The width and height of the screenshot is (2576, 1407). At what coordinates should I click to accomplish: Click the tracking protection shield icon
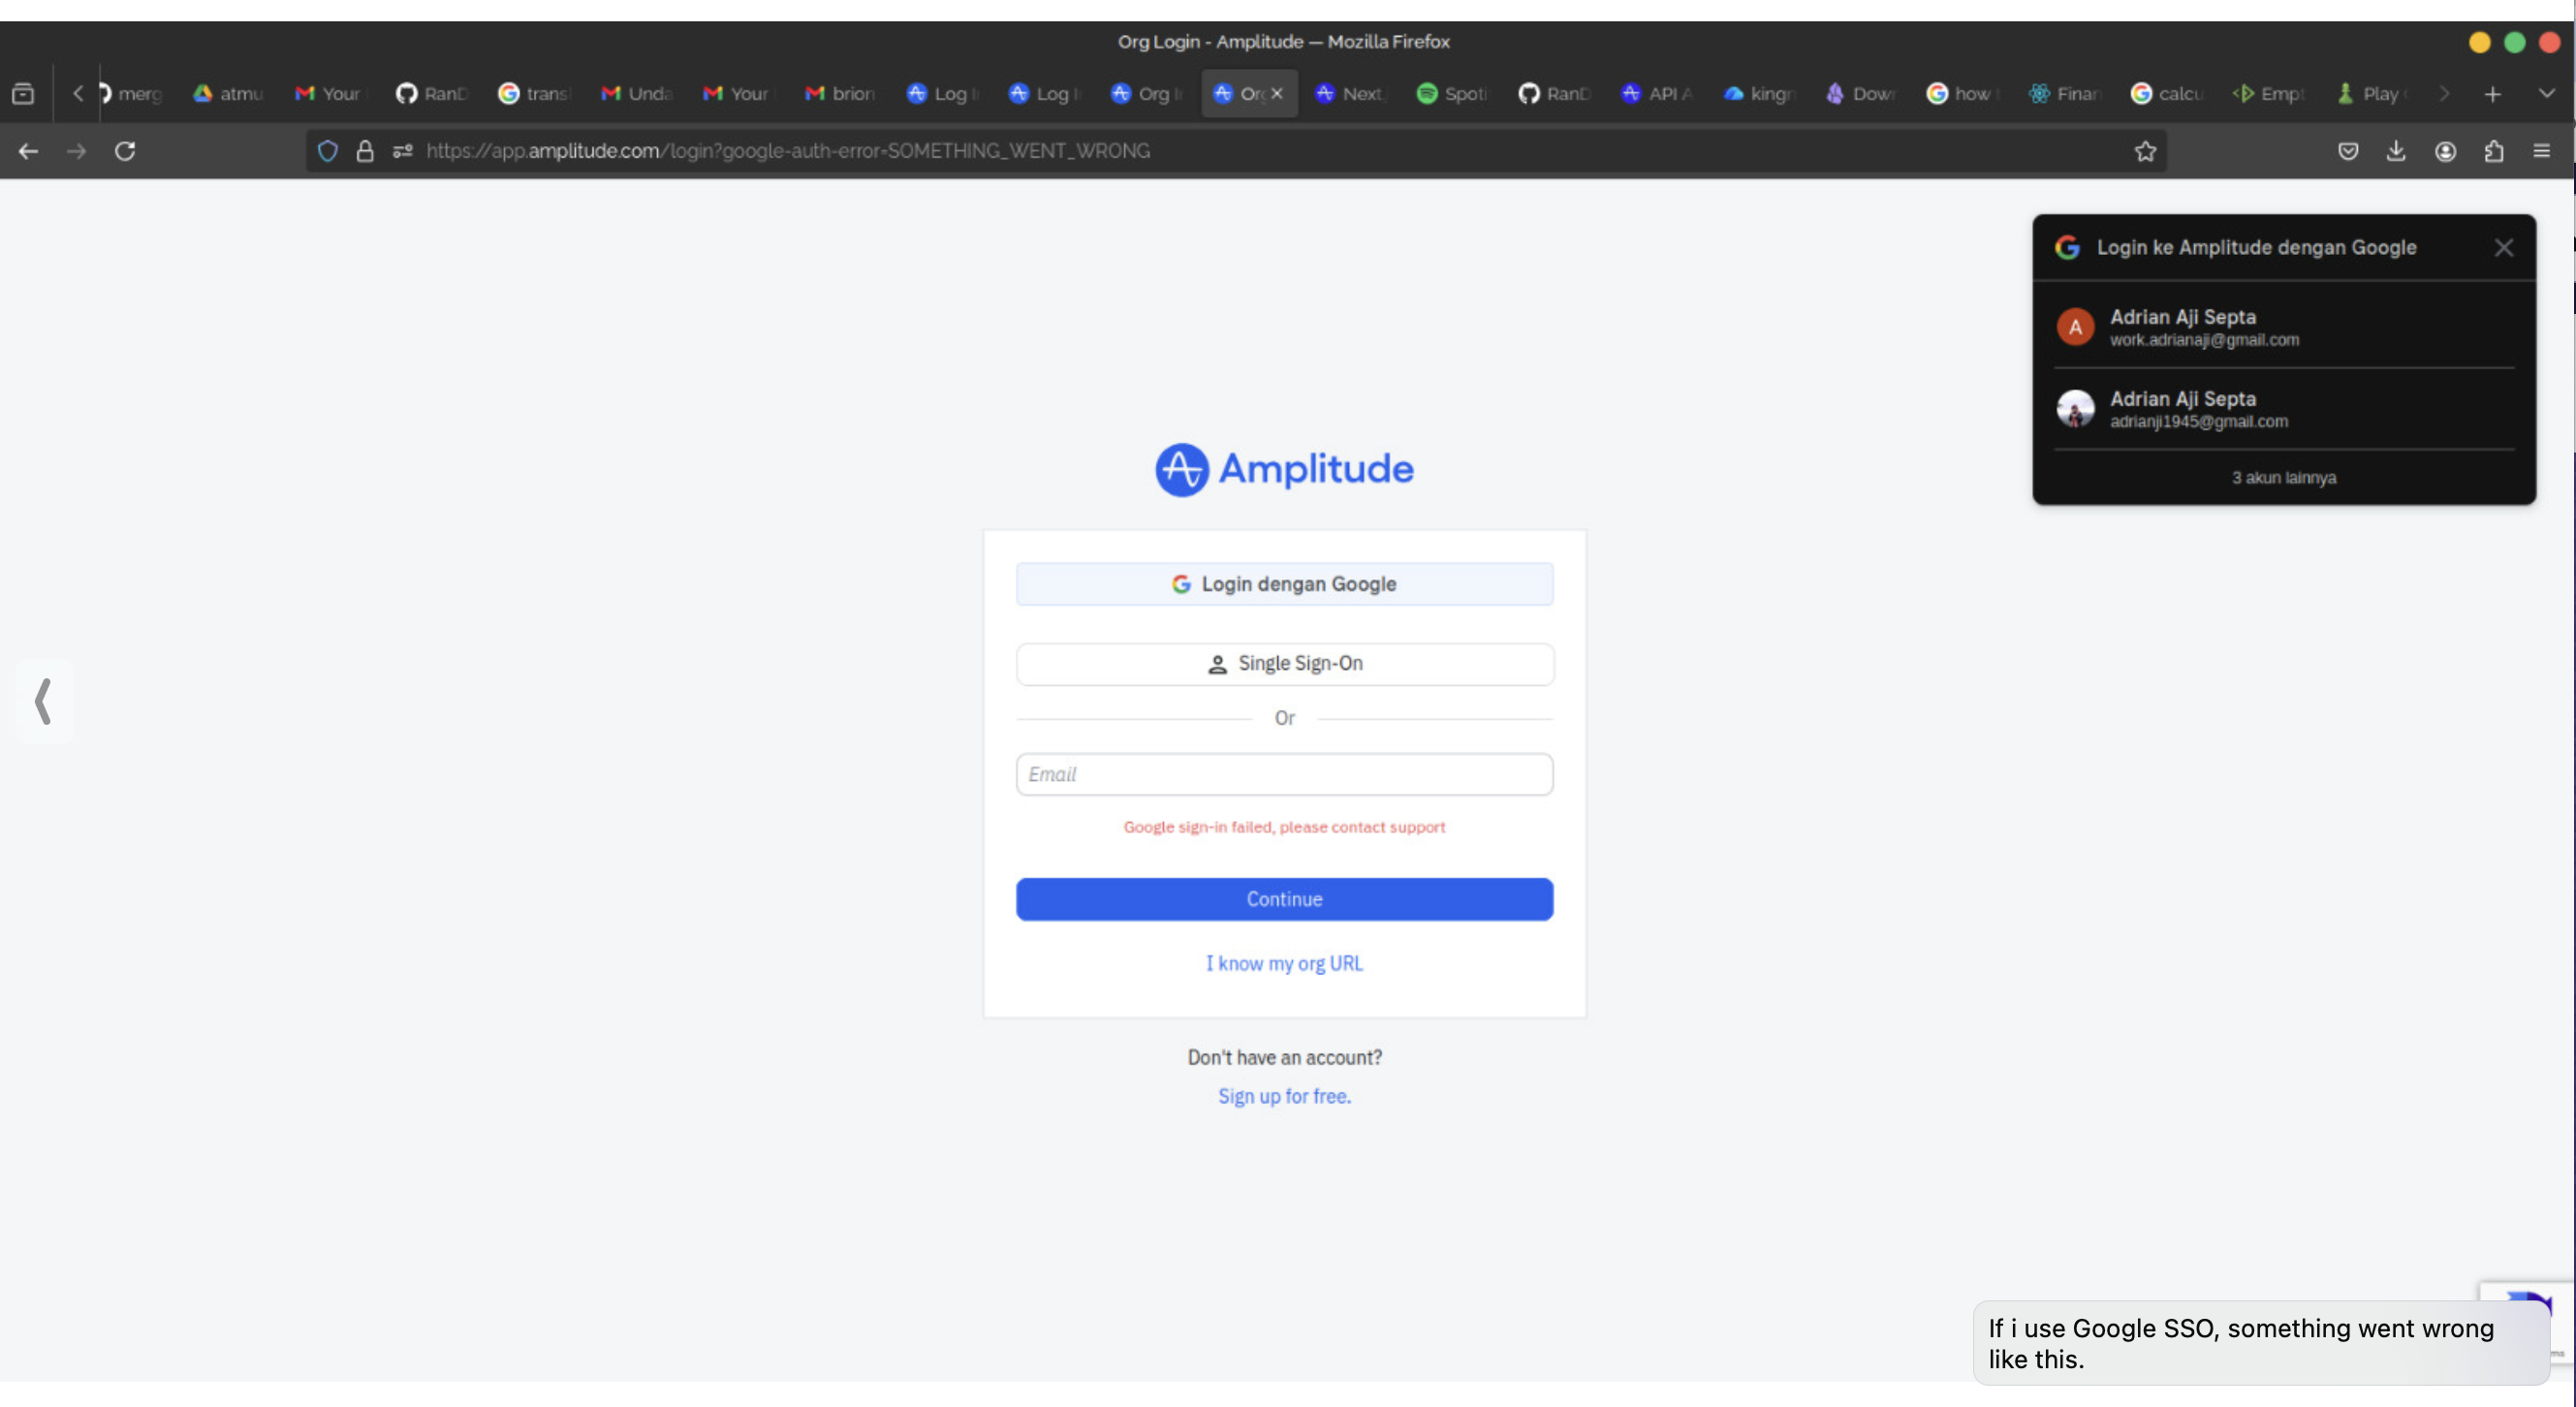327,151
